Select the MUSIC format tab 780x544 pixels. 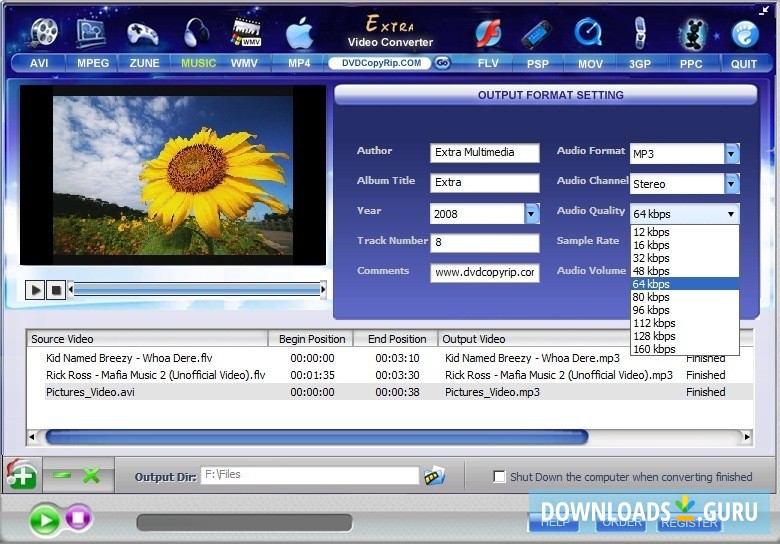(198, 63)
